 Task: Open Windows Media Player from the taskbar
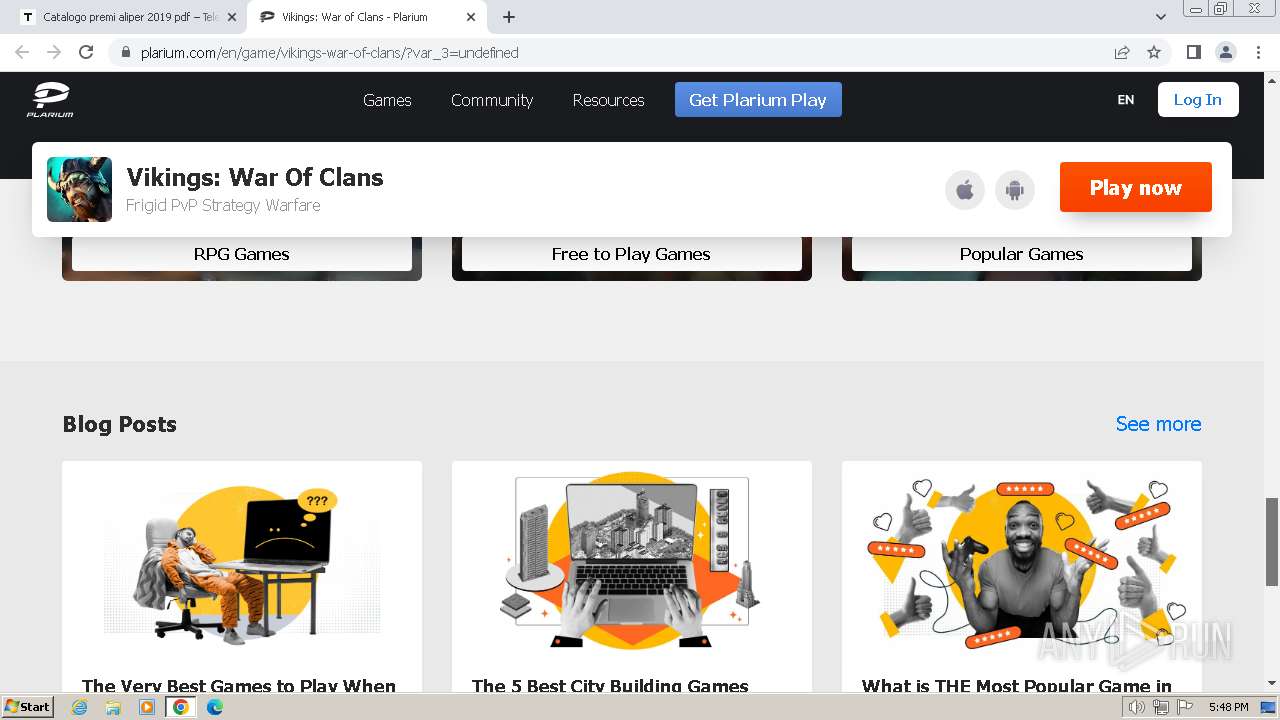click(147, 707)
